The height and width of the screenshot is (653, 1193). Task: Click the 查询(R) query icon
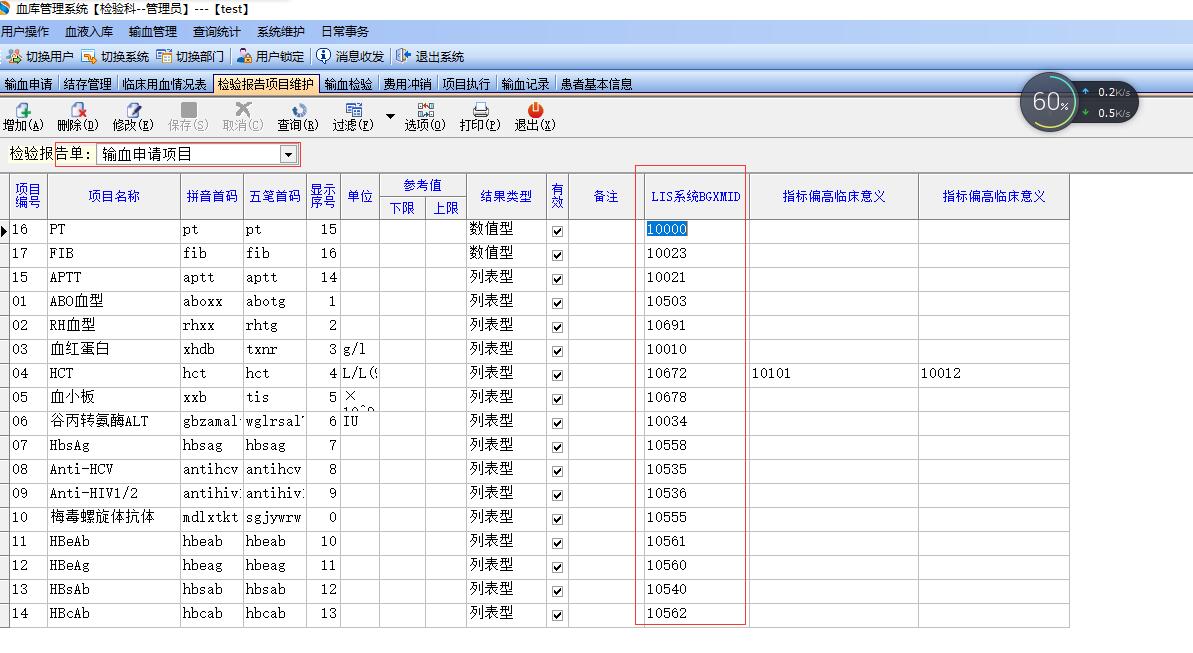pyautogui.click(x=298, y=110)
